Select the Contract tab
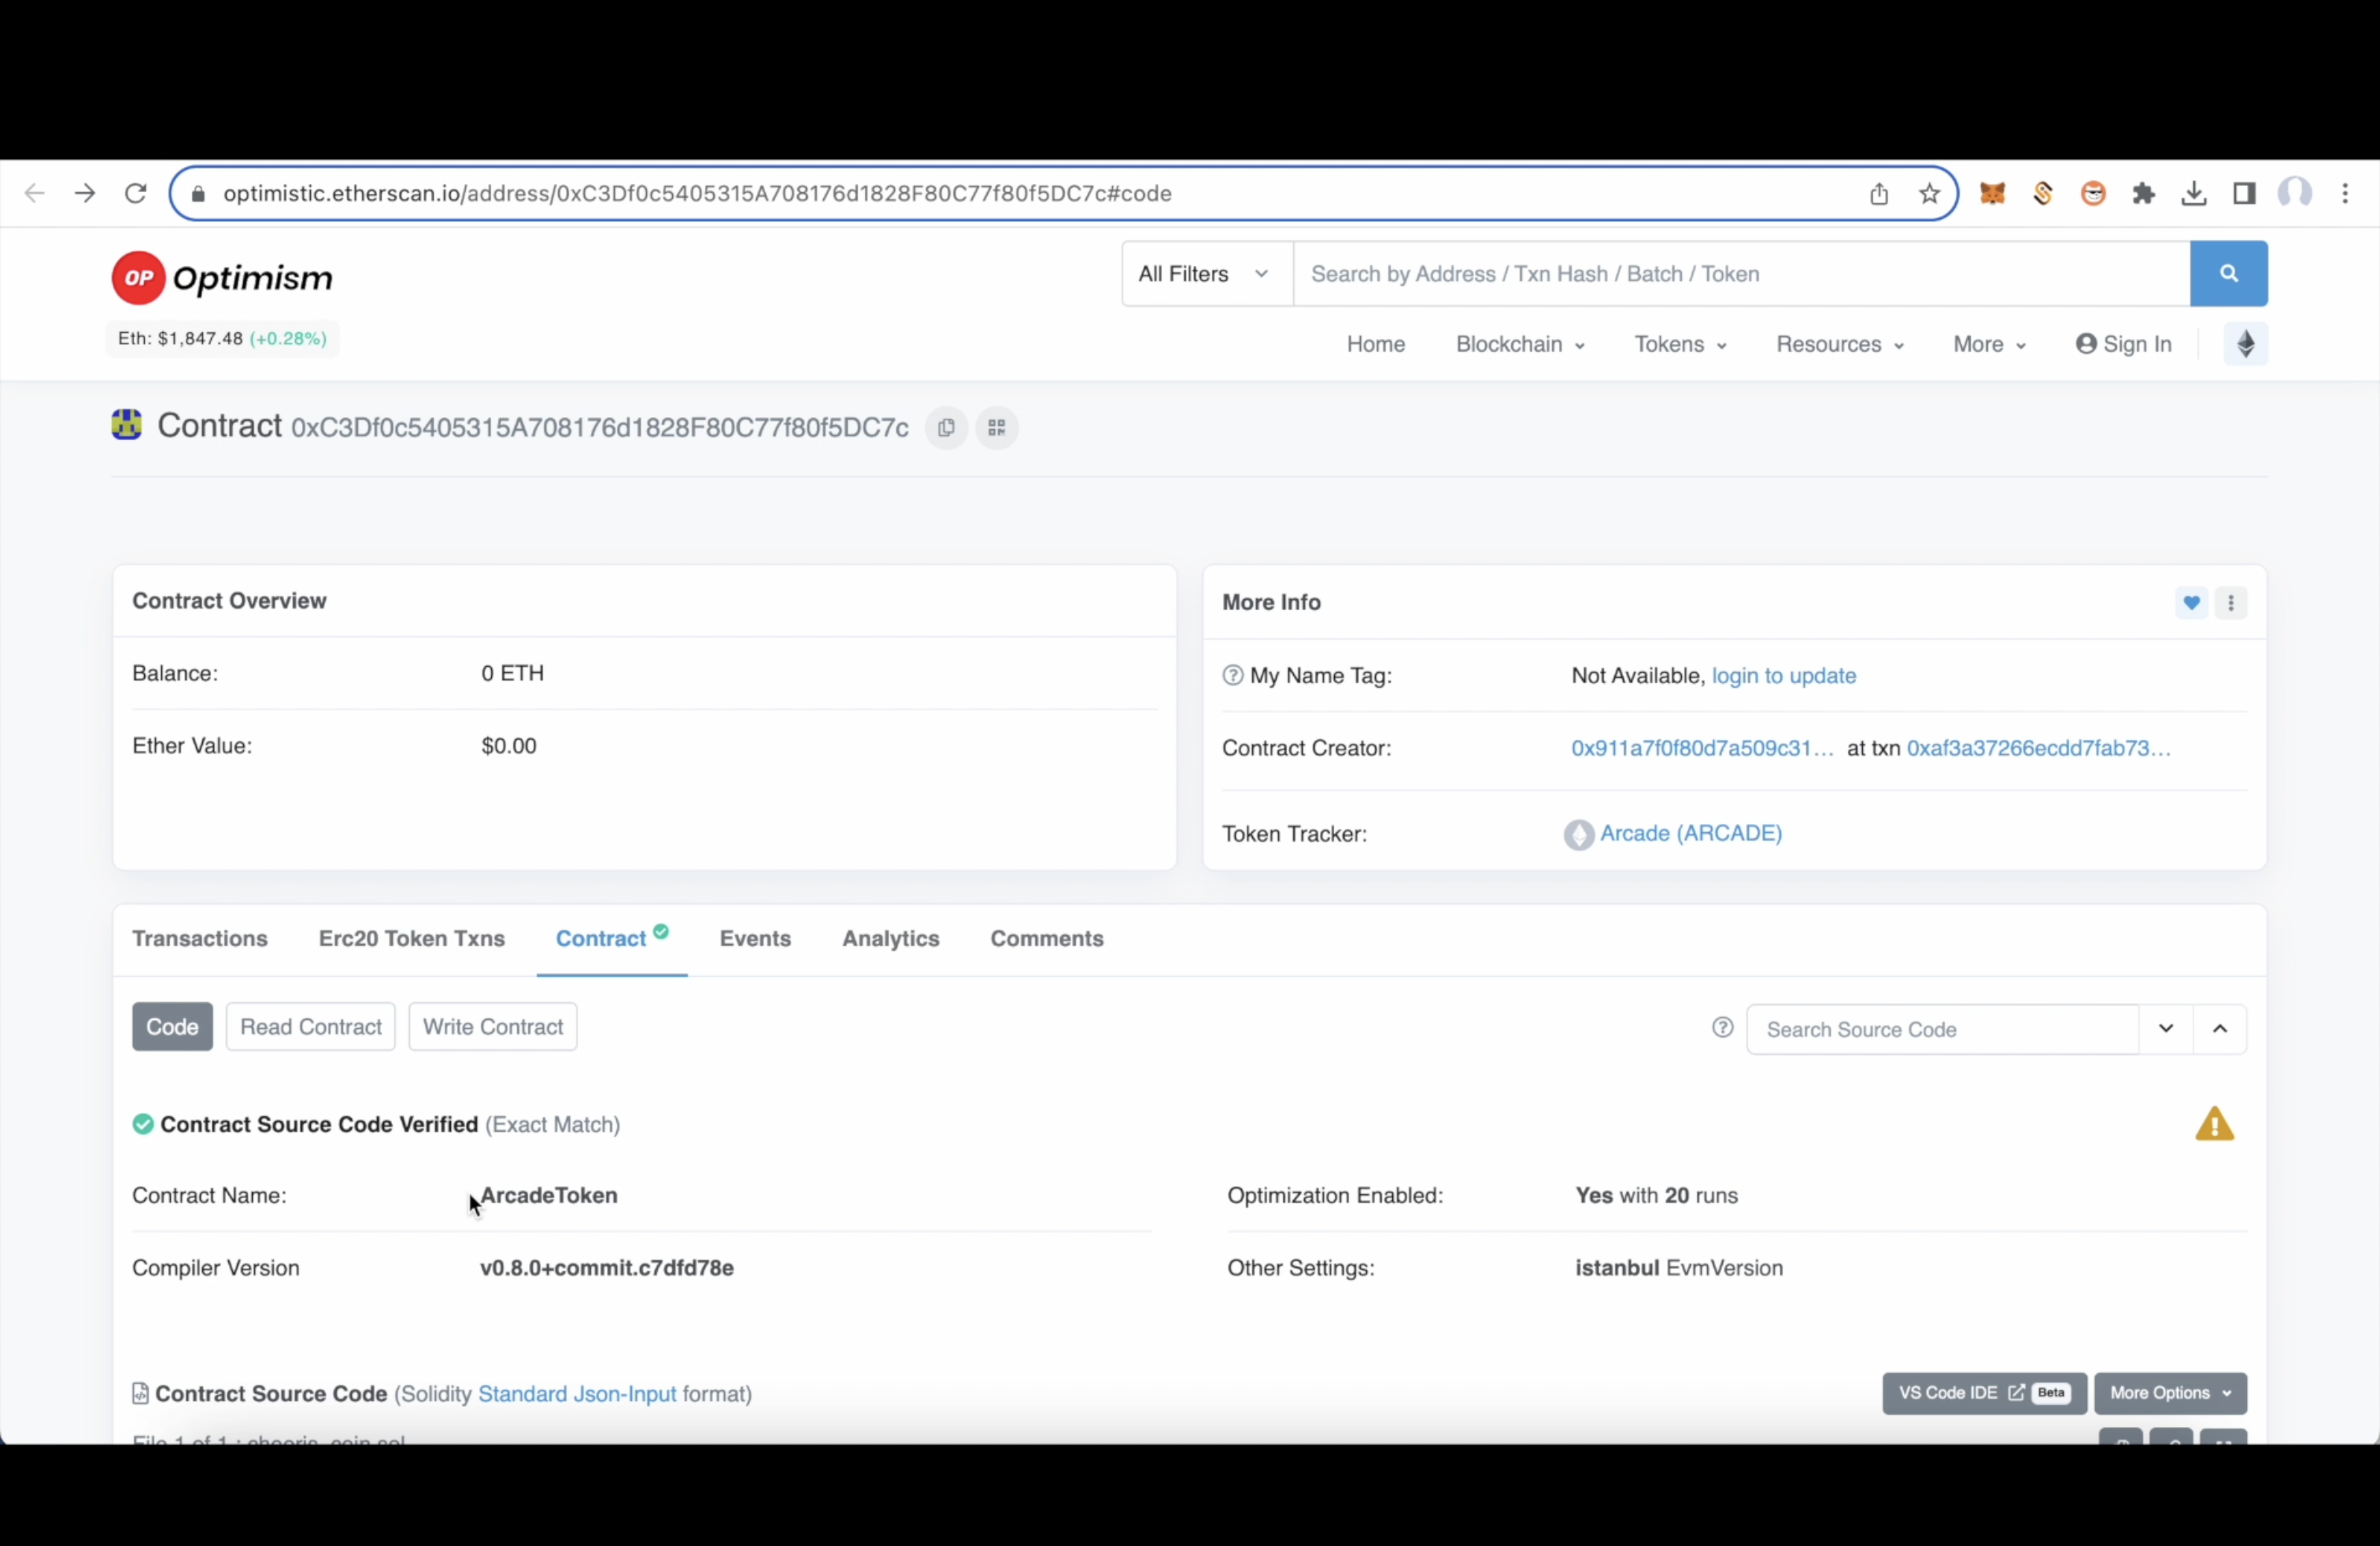Image resolution: width=2380 pixels, height=1546 pixels. tap(601, 937)
